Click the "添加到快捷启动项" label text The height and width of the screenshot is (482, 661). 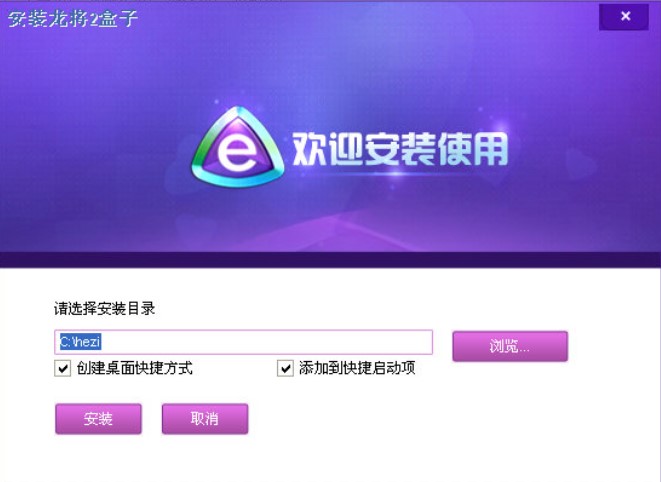tap(357, 368)
